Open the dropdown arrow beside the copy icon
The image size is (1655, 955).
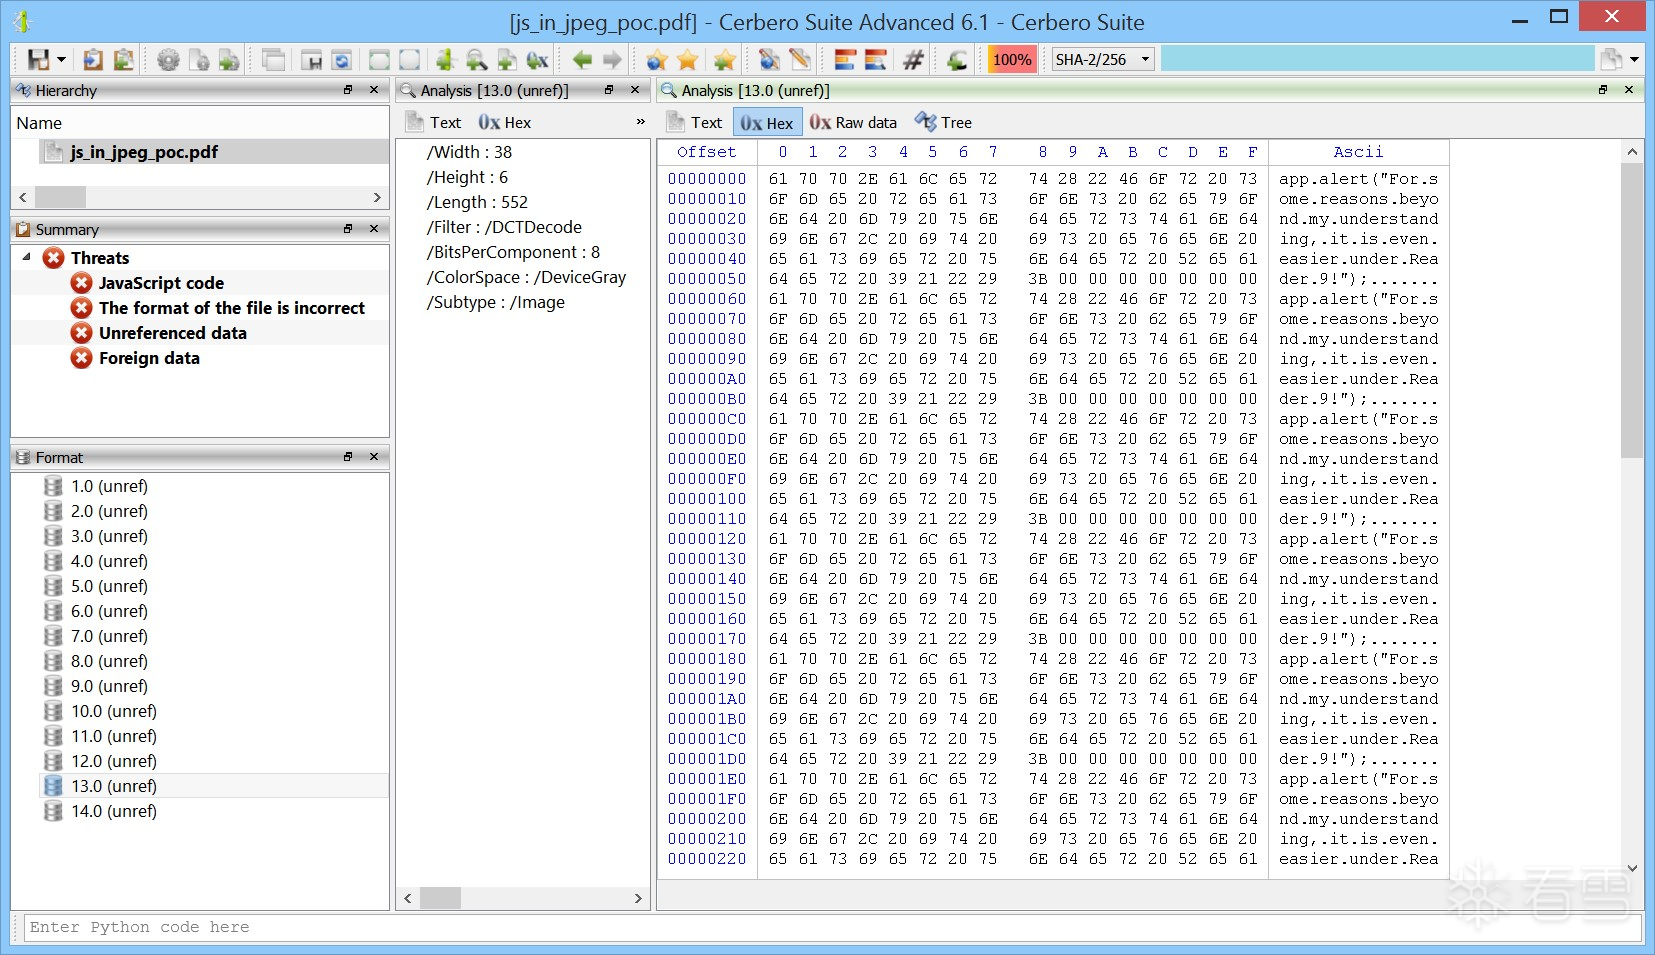tap(1635, 60)
